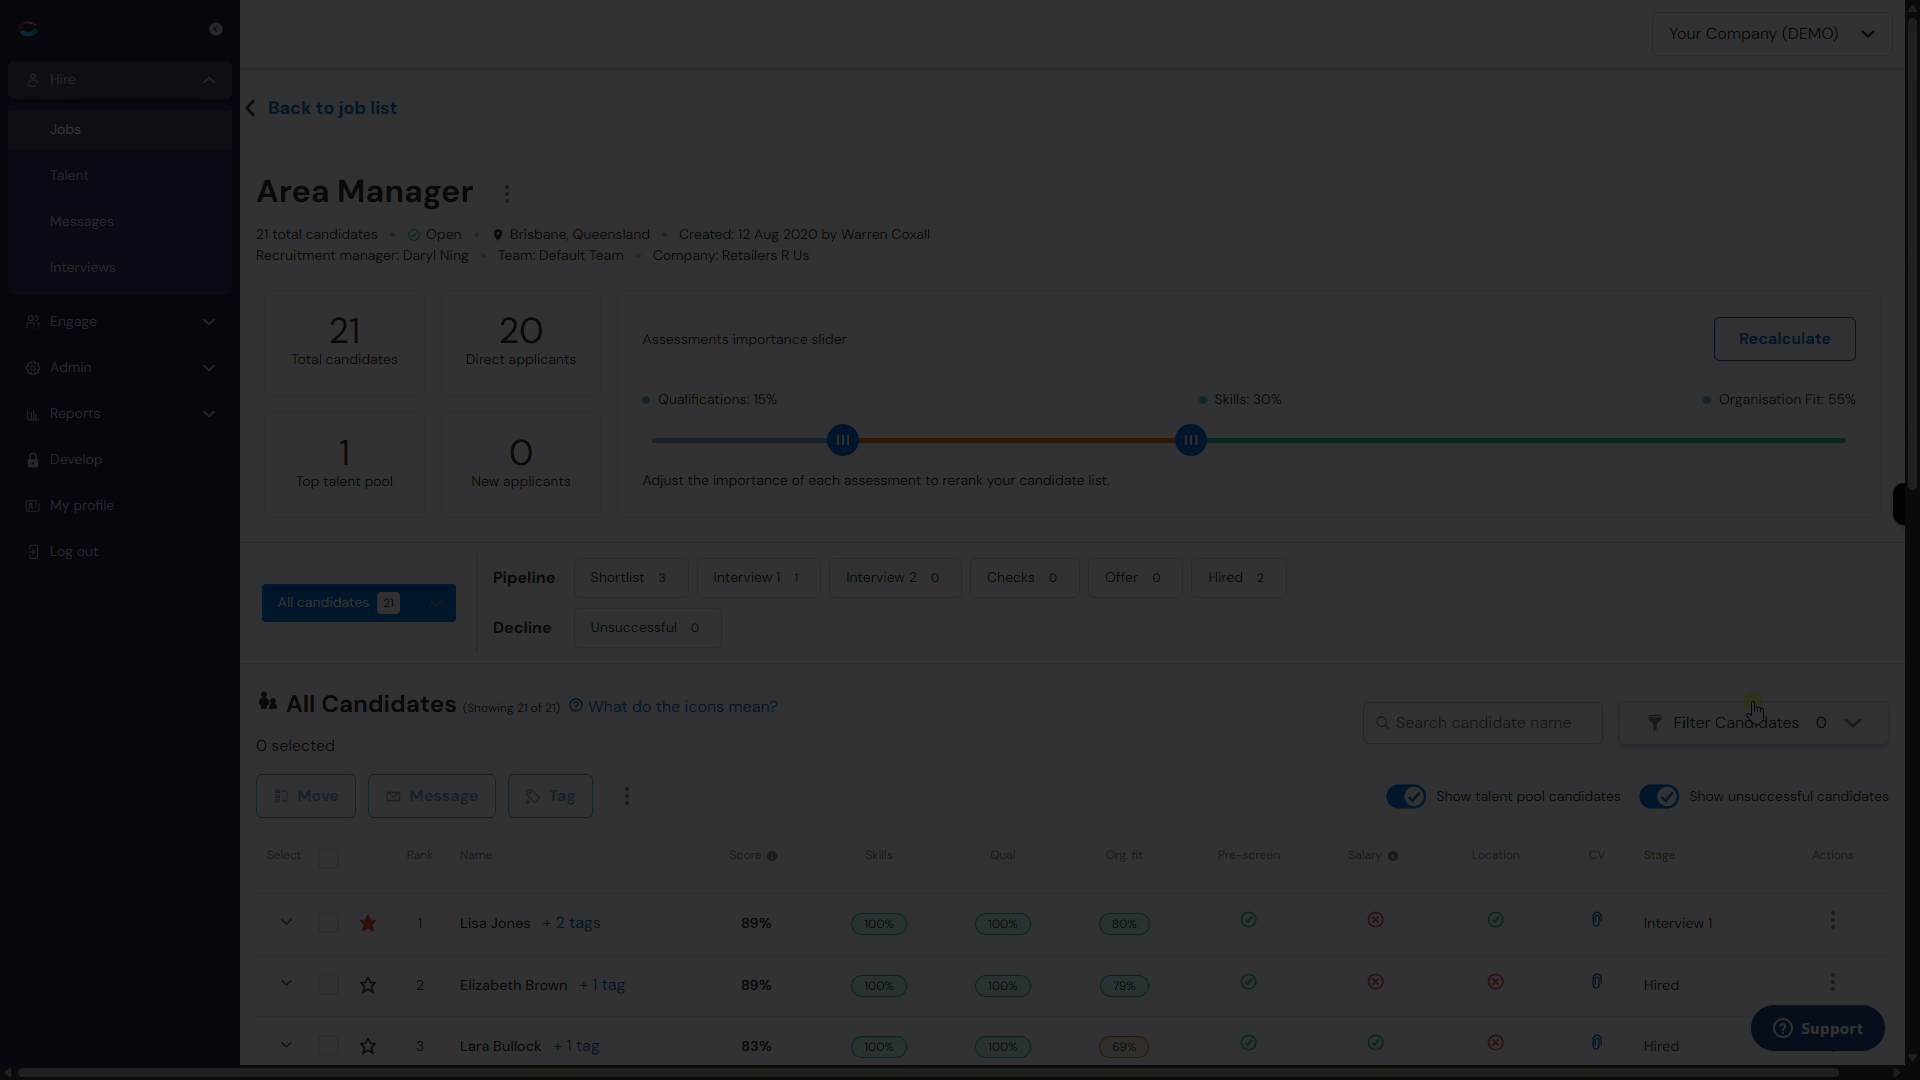Select Lara Bullock row checkbox
This screenshot has height=1080, width=1920.
coord(328,1046)
